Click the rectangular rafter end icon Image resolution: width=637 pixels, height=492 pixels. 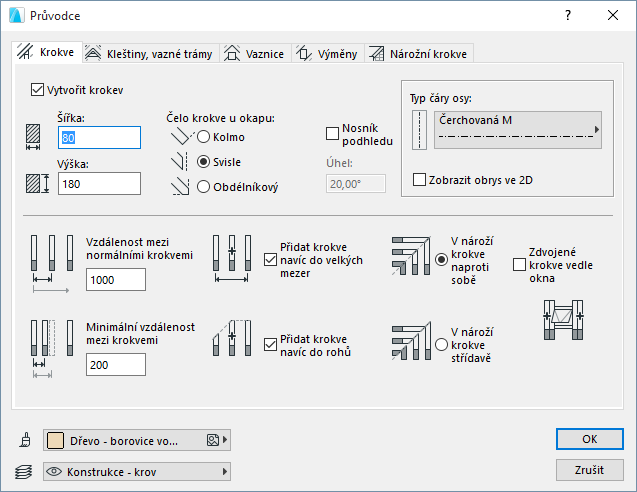point(180,185)
